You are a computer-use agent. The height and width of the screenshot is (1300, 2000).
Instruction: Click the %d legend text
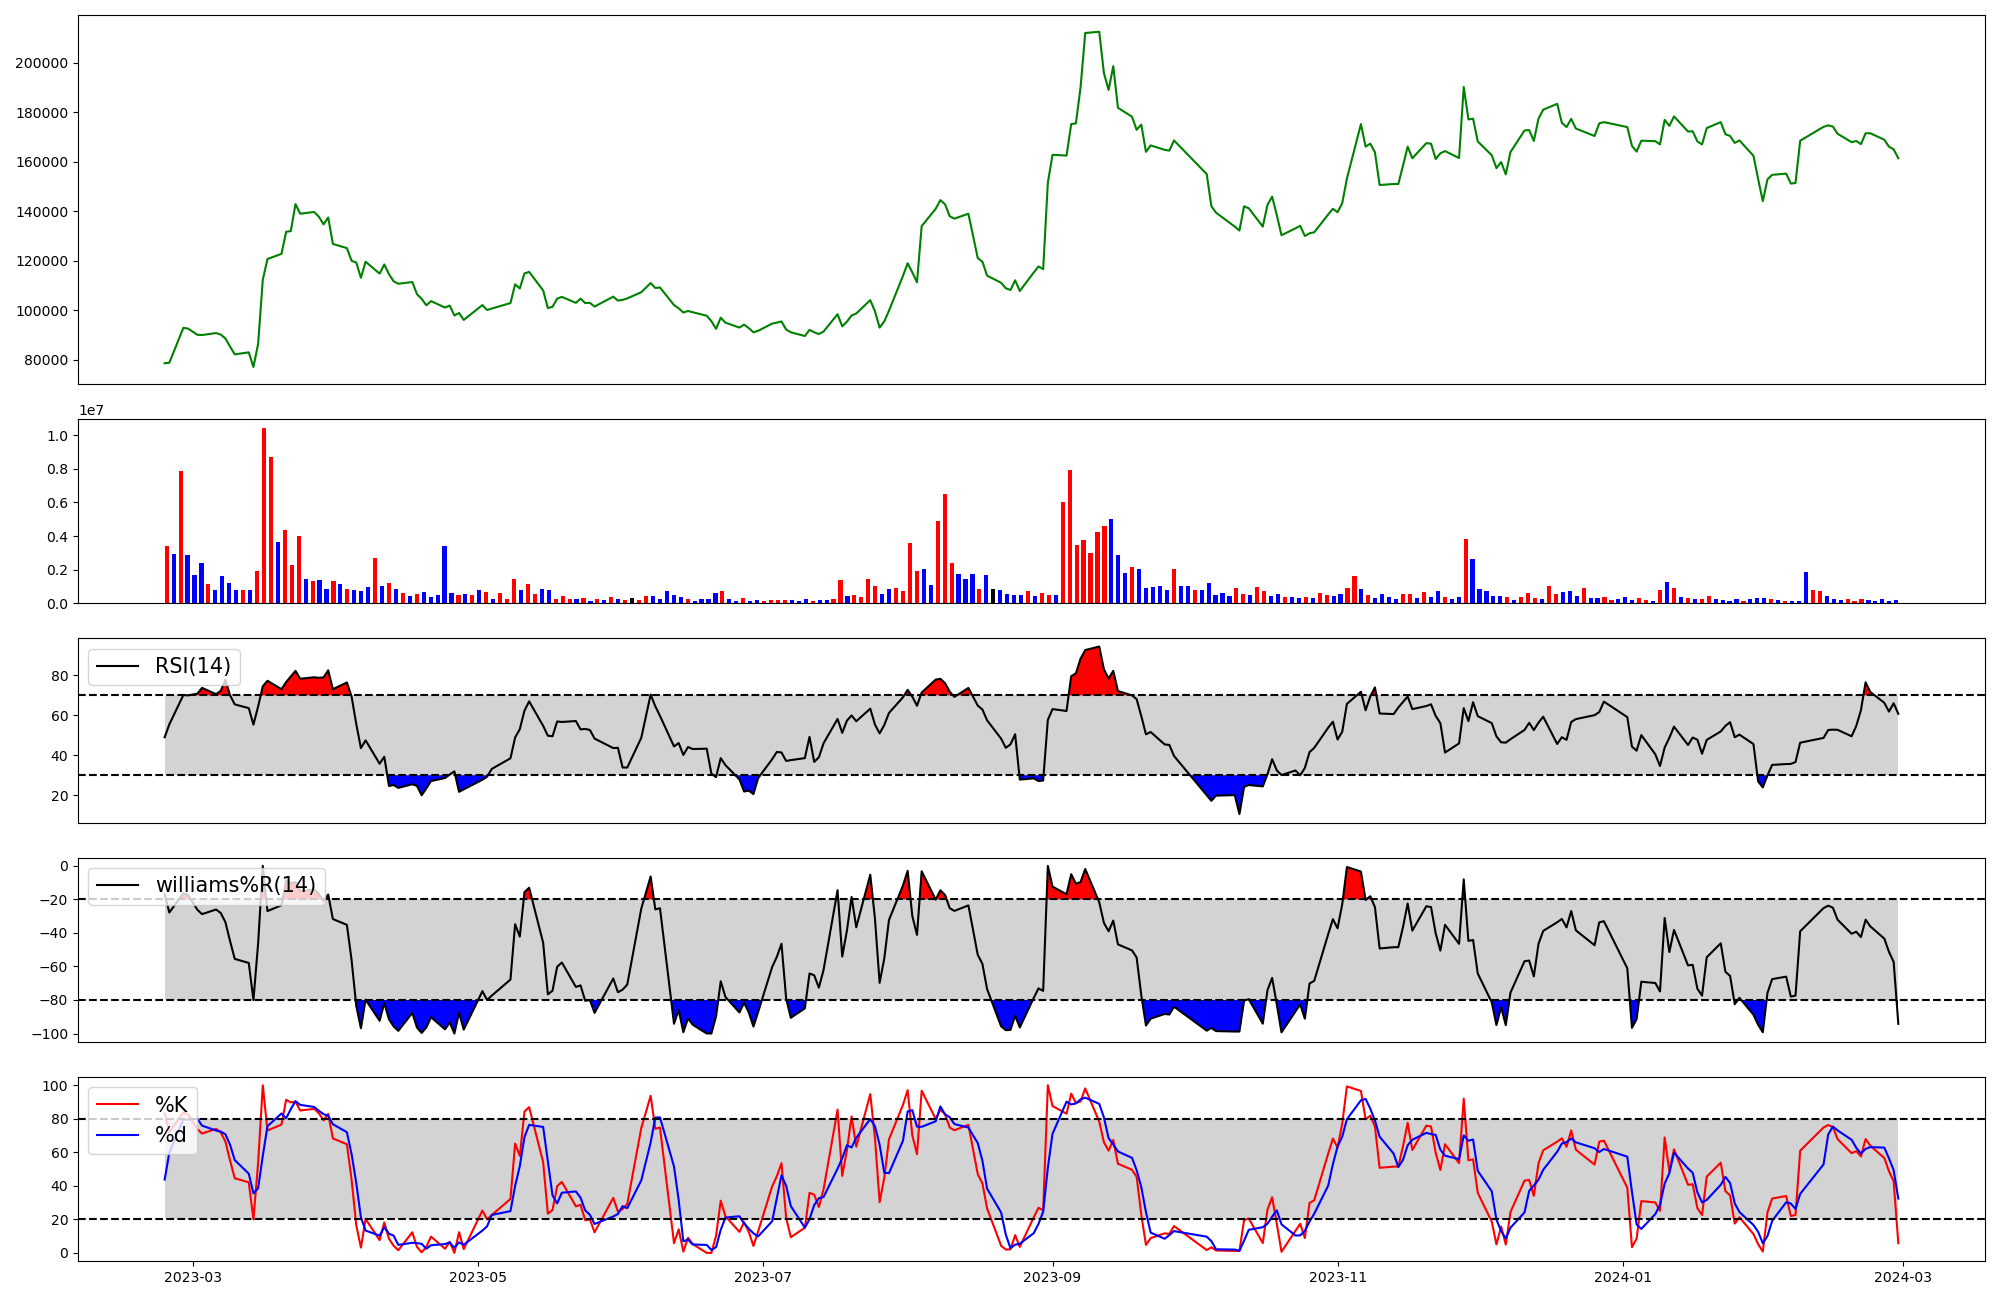(171, 1135)
